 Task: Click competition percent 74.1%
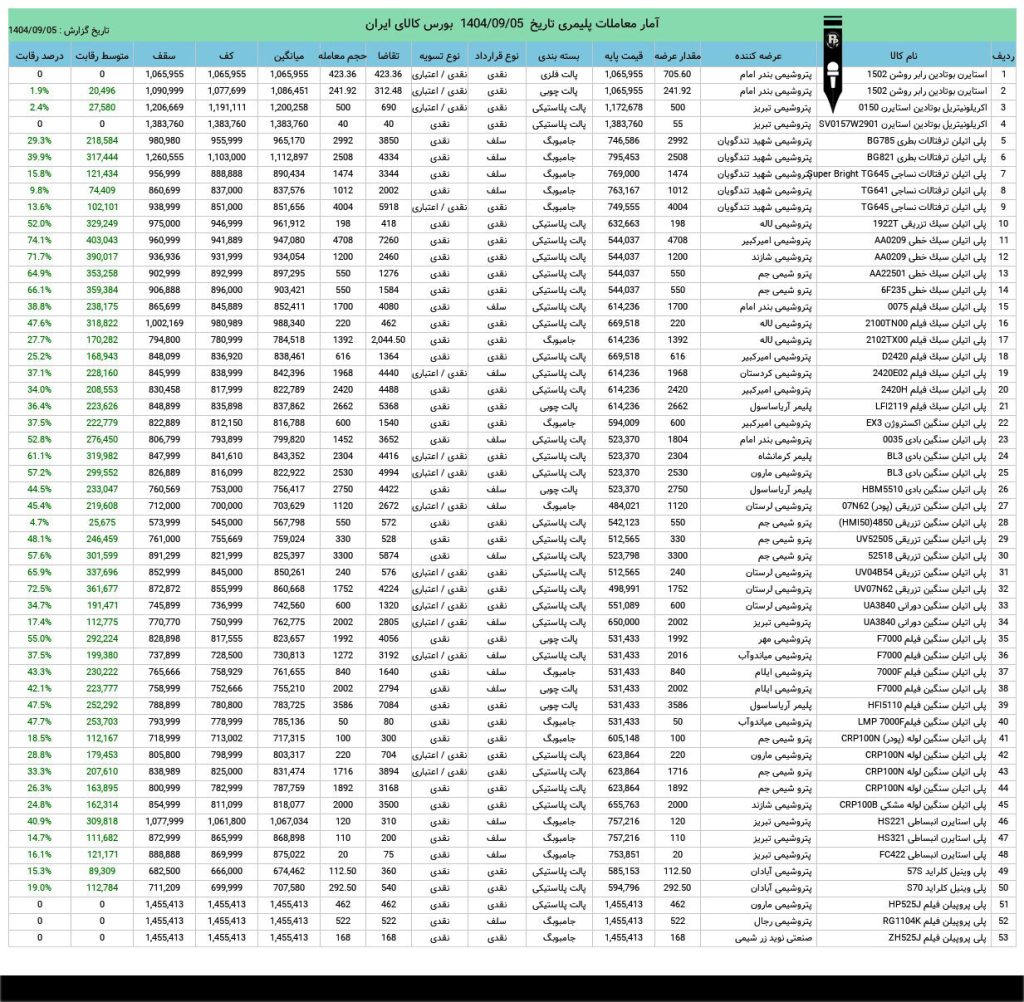39,240
